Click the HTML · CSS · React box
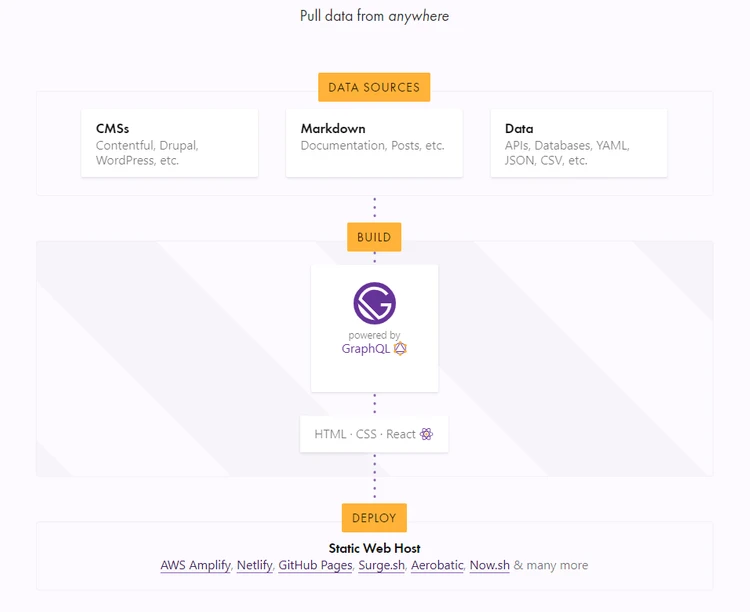The width and height of the screenshot is (750, 612). tap(374, 434)
